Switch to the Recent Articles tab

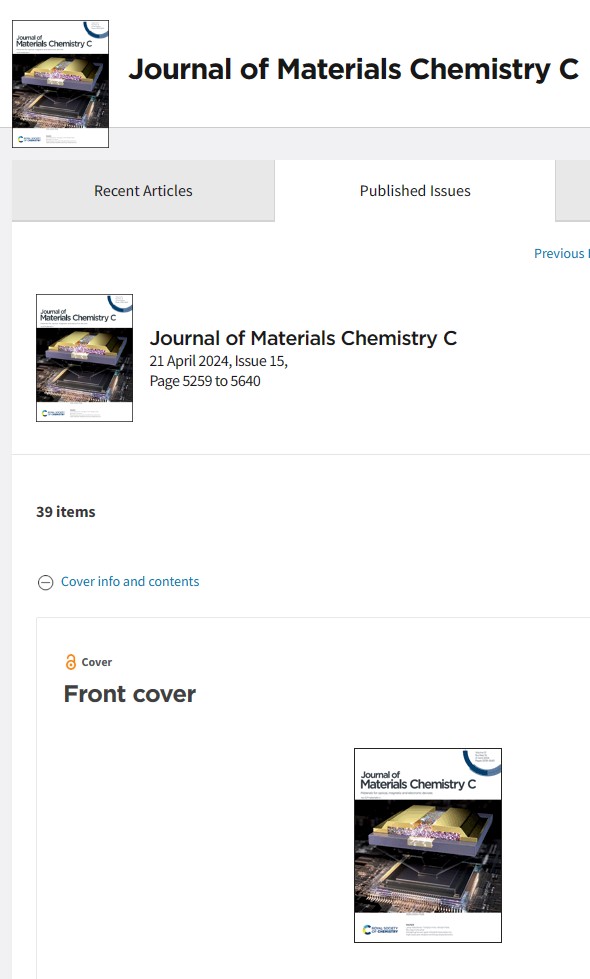click(x=143, y=190)
